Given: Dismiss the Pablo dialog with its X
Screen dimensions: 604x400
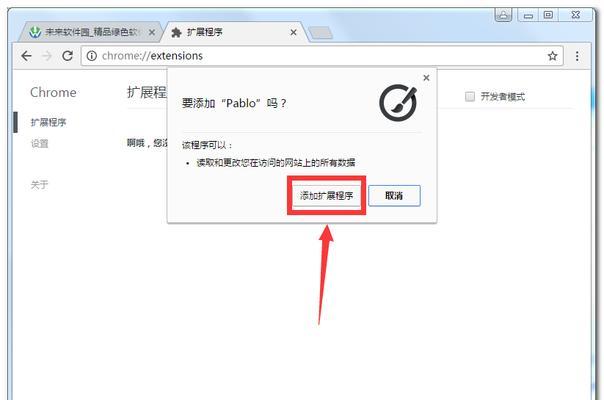Looking at the screenshot, I should click(x=426, y=78).
